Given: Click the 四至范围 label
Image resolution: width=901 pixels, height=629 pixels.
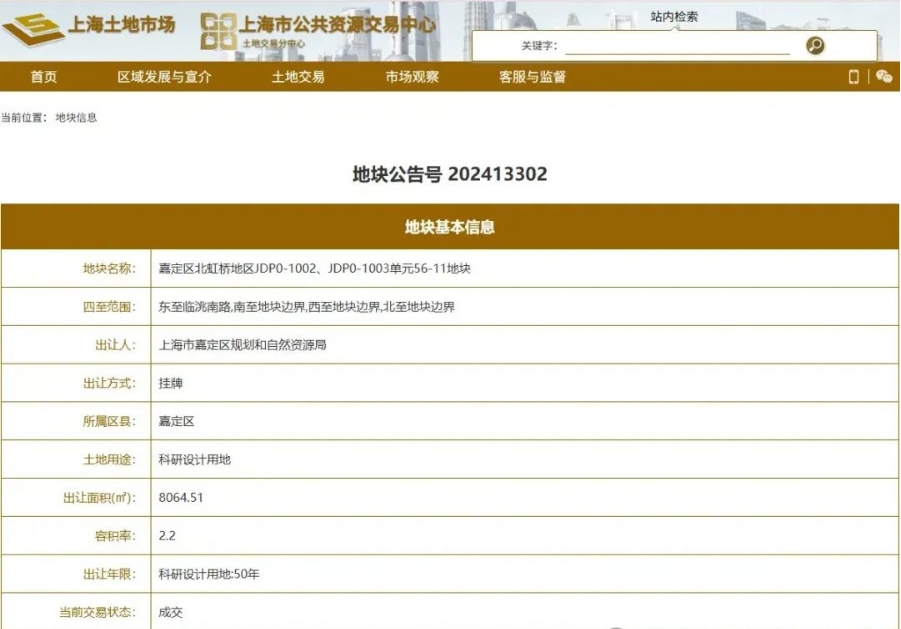Looking at the screenshot, I should (x=109, y=307).
